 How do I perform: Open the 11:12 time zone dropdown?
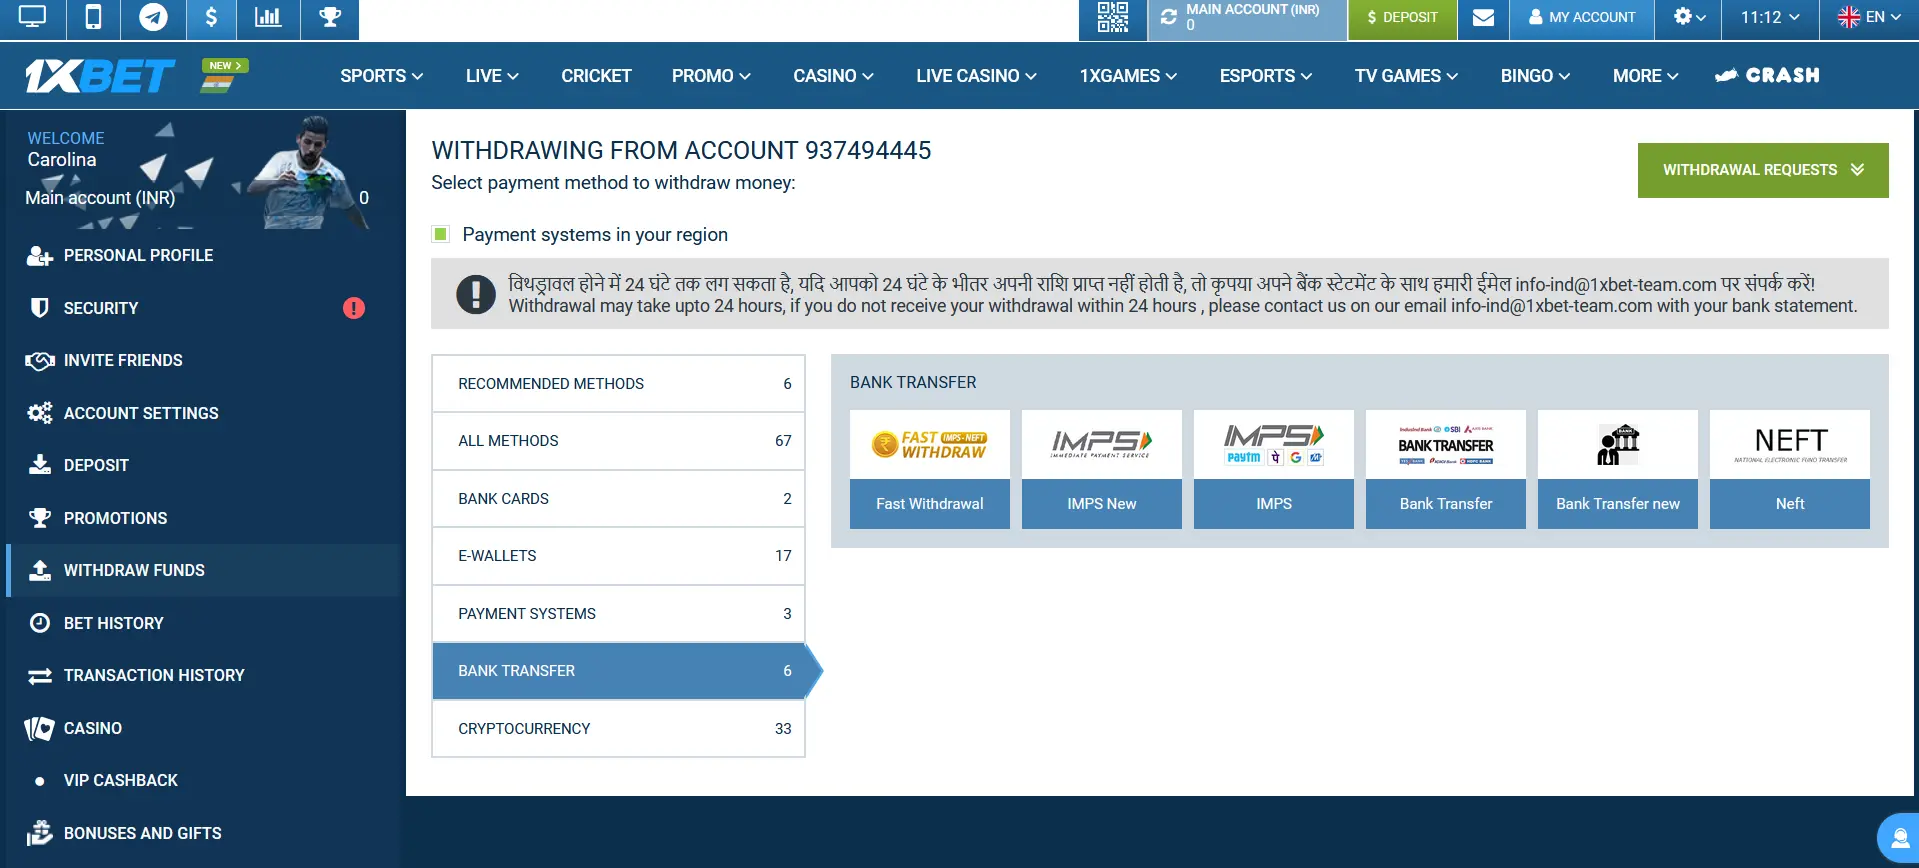(x=1770, y=18)
